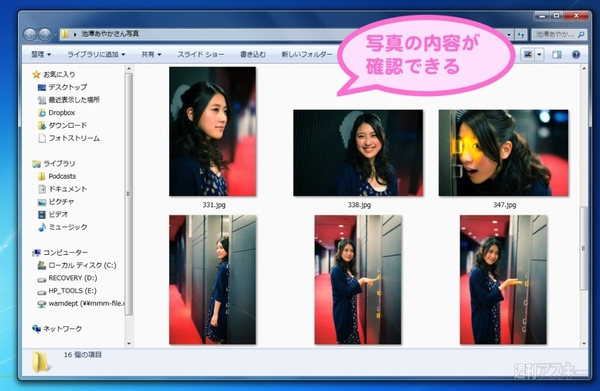
Task: Change the view with thumbnail view icon
Action: (x=528, y=54)
